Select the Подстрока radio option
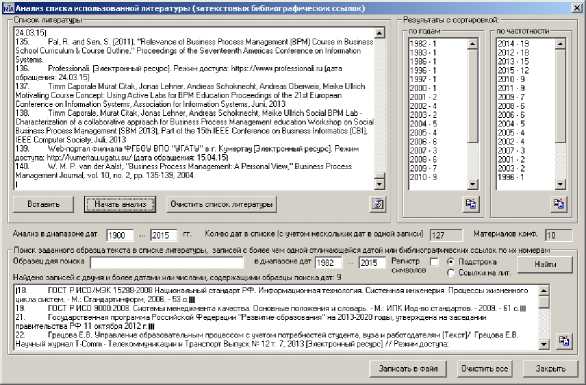The width and height of the screenshot is (586, 385). [x=451, y=262]
